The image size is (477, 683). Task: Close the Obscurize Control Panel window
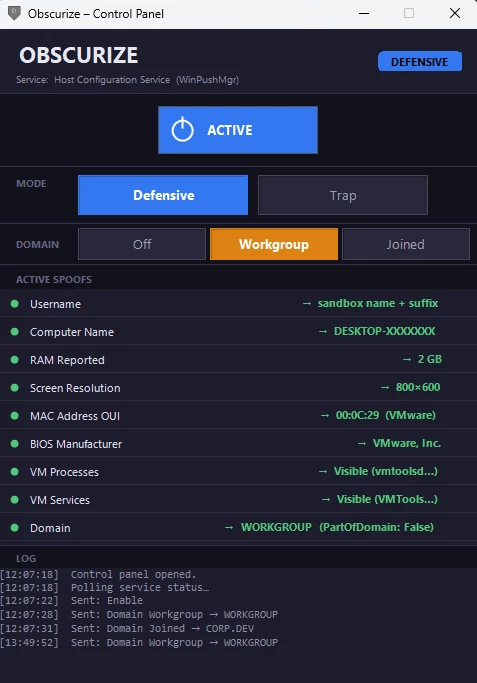(x=455, y=14)
